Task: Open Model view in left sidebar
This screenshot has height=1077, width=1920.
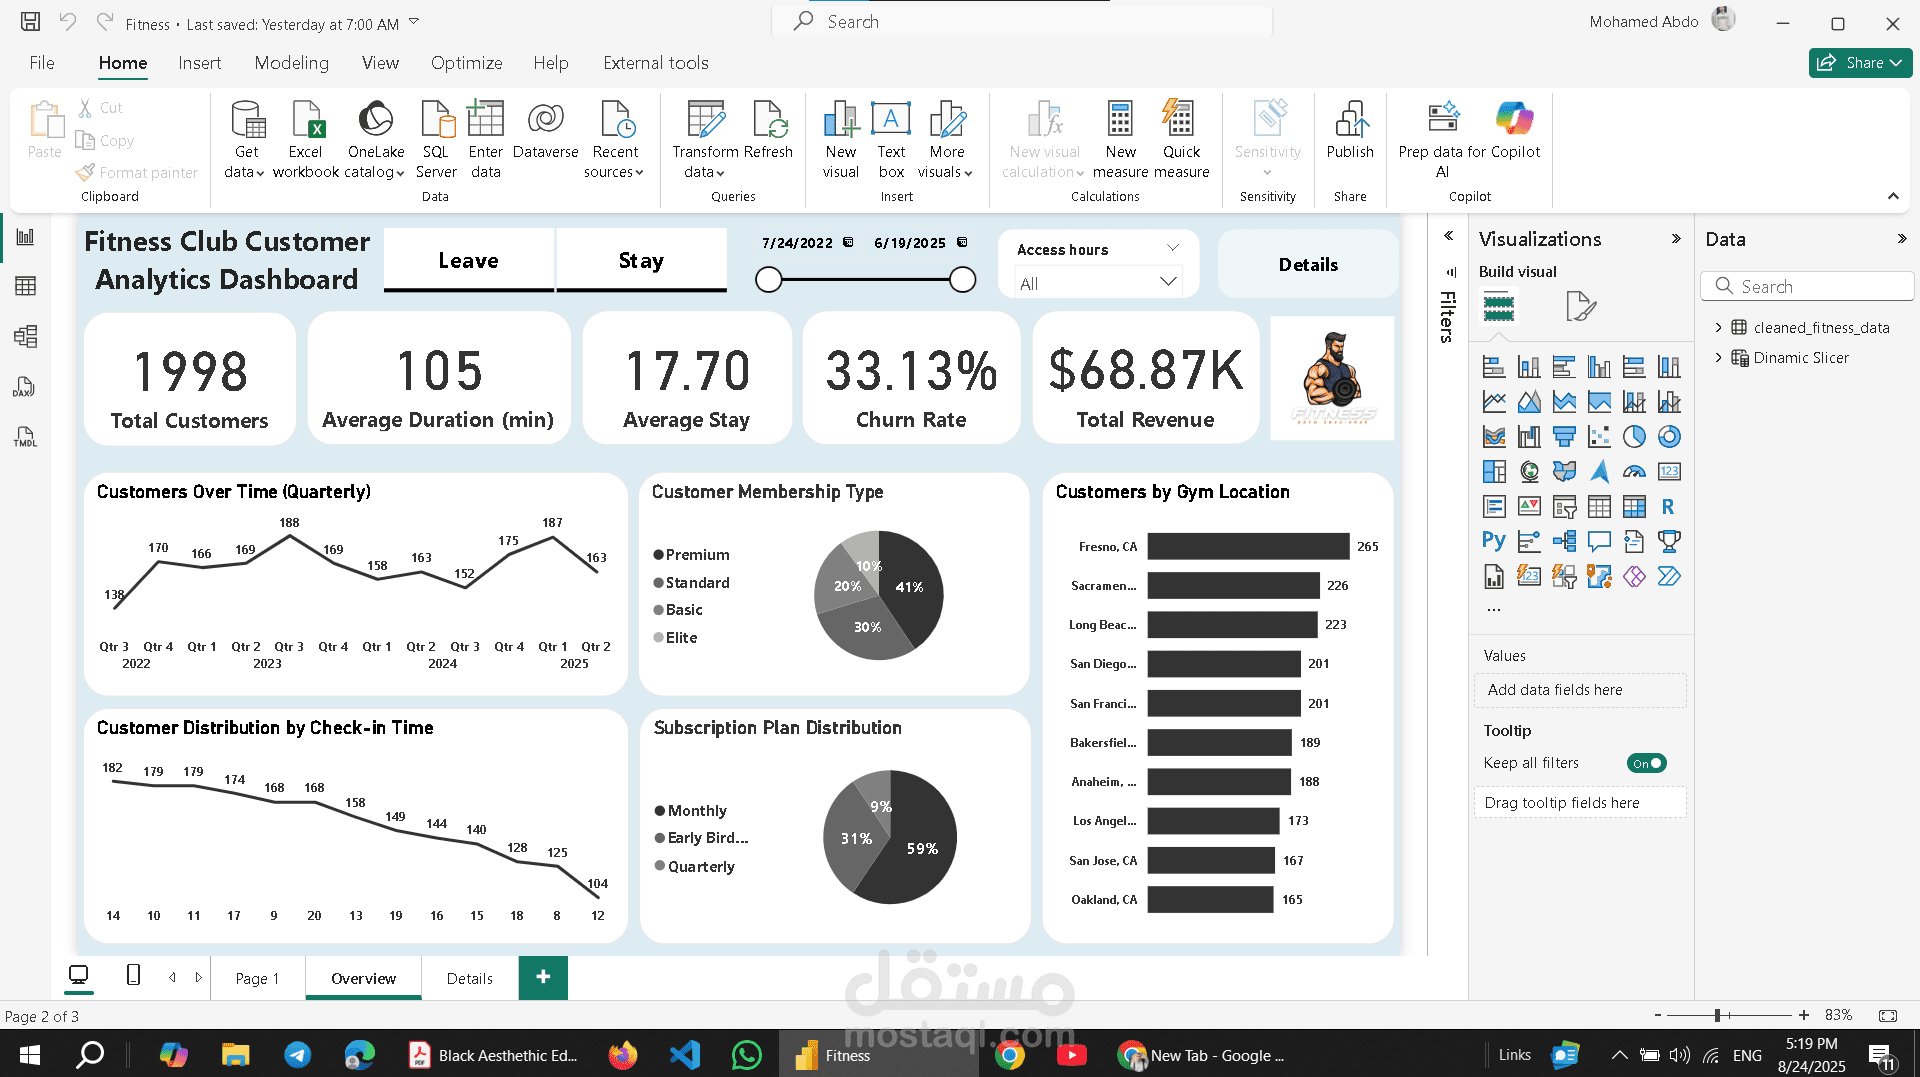Action: pyautogui.click(x=26, y=336)
